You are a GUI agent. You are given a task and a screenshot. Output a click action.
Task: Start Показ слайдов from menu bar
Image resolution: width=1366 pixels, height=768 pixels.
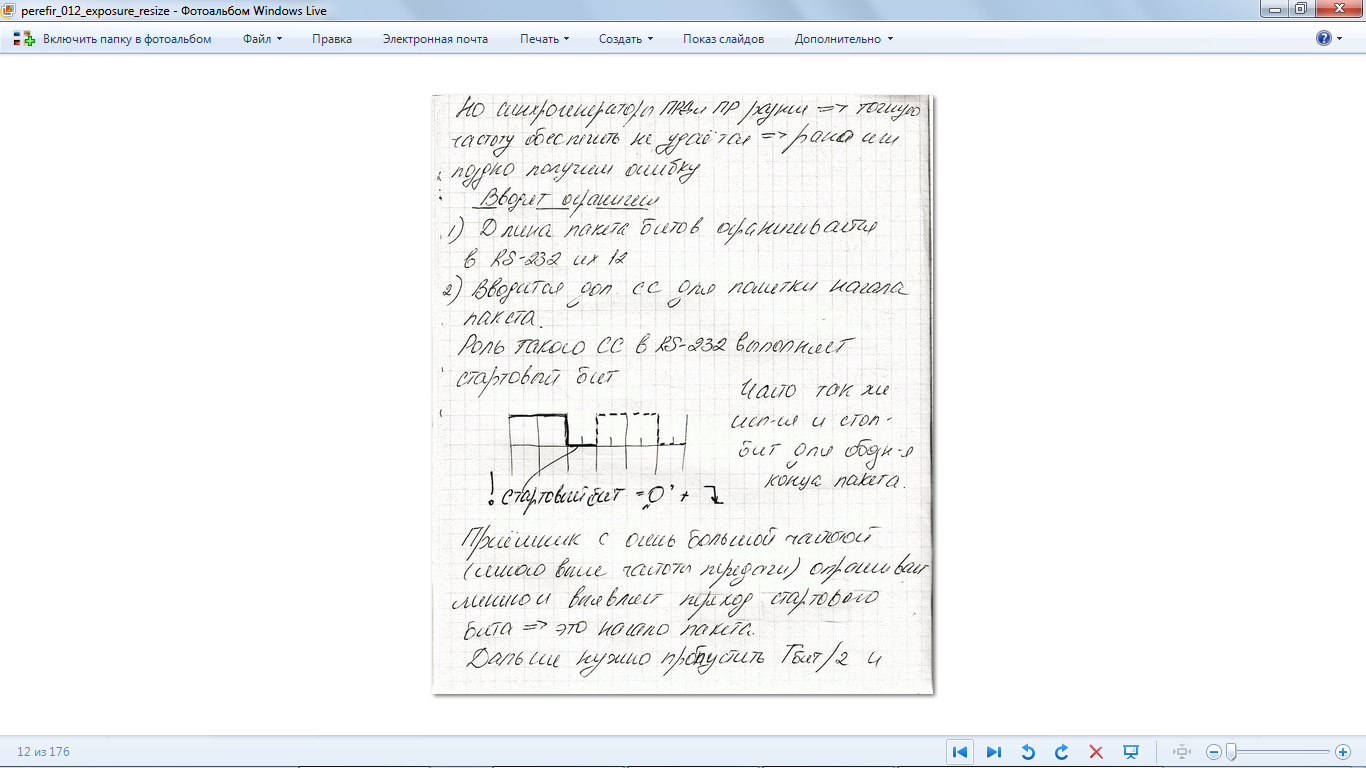pos(724,39)
